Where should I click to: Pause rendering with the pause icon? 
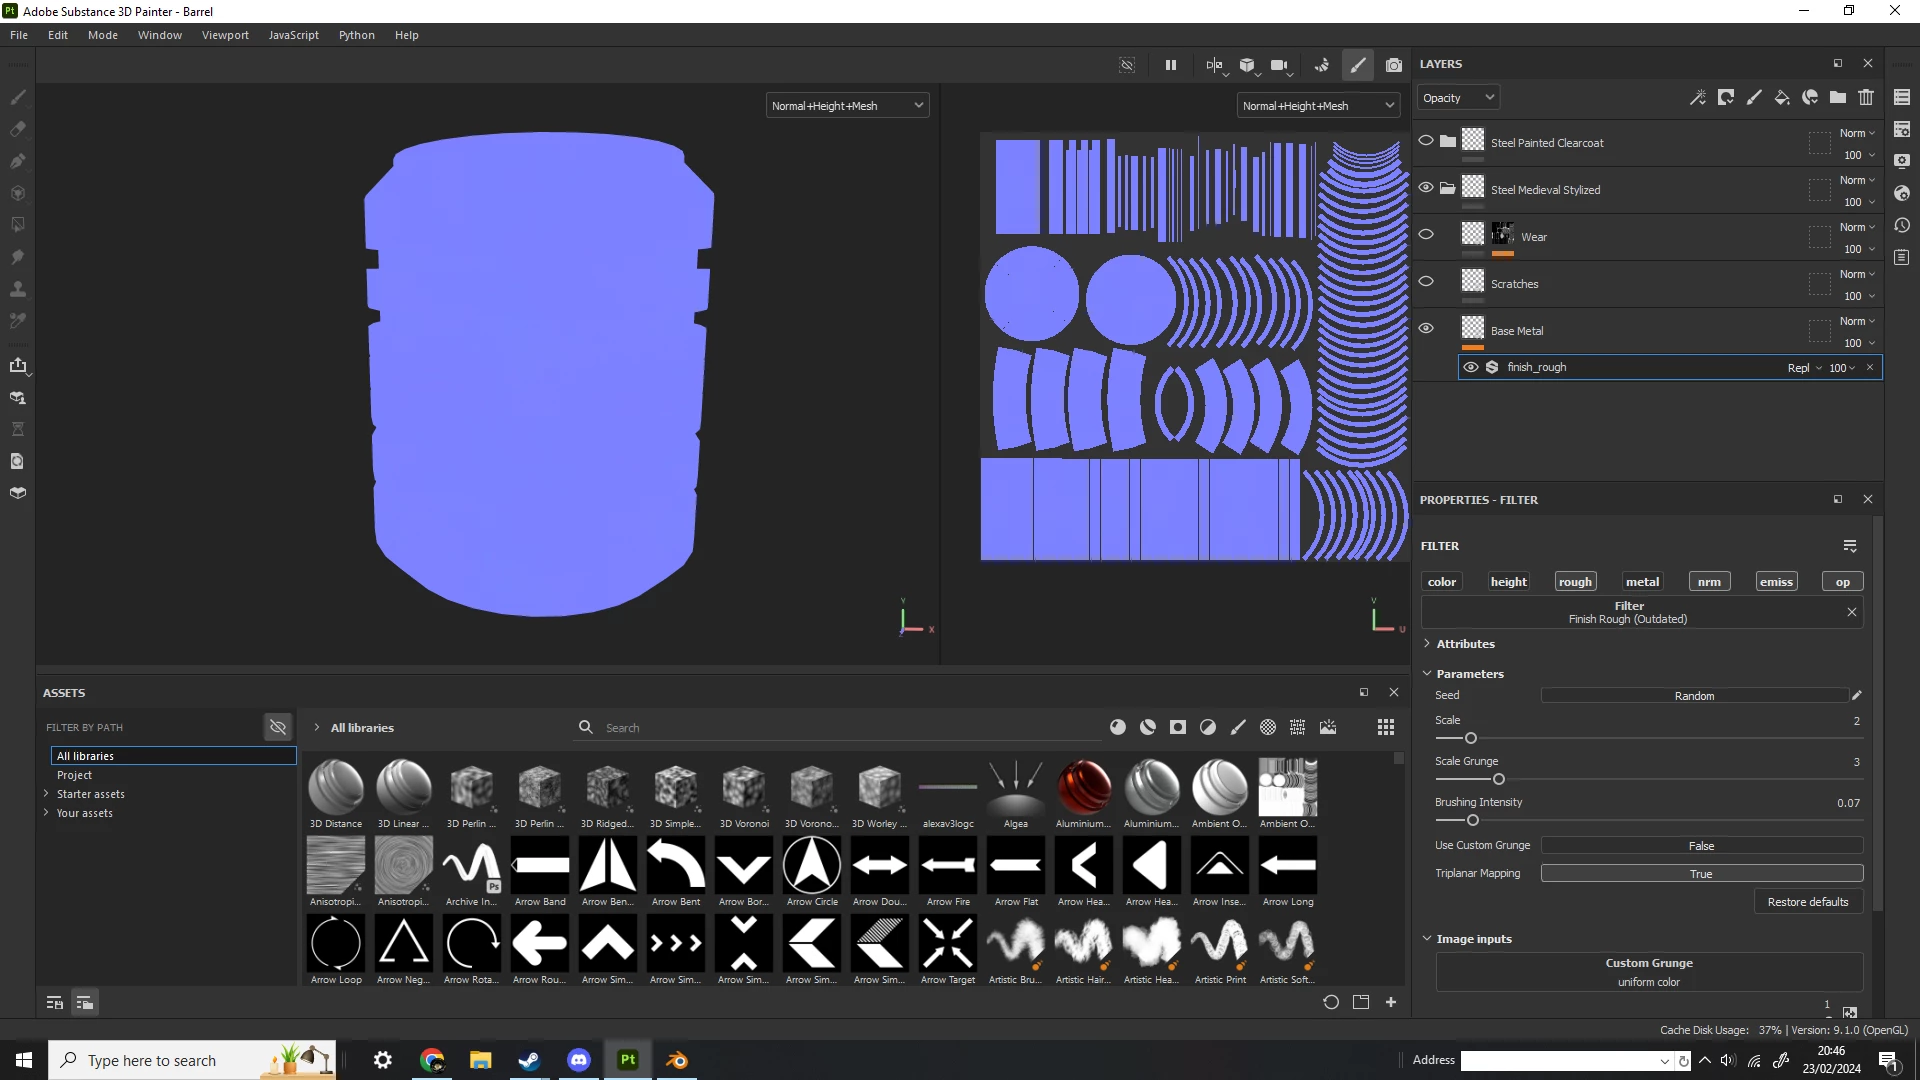coord(1170,65)
